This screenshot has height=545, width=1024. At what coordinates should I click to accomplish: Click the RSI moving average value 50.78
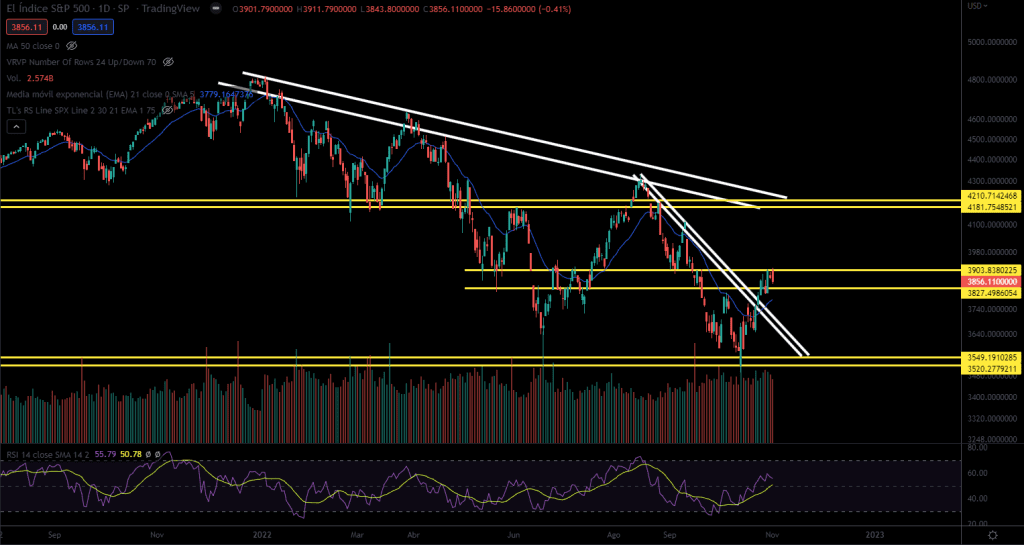click(131, 453)
